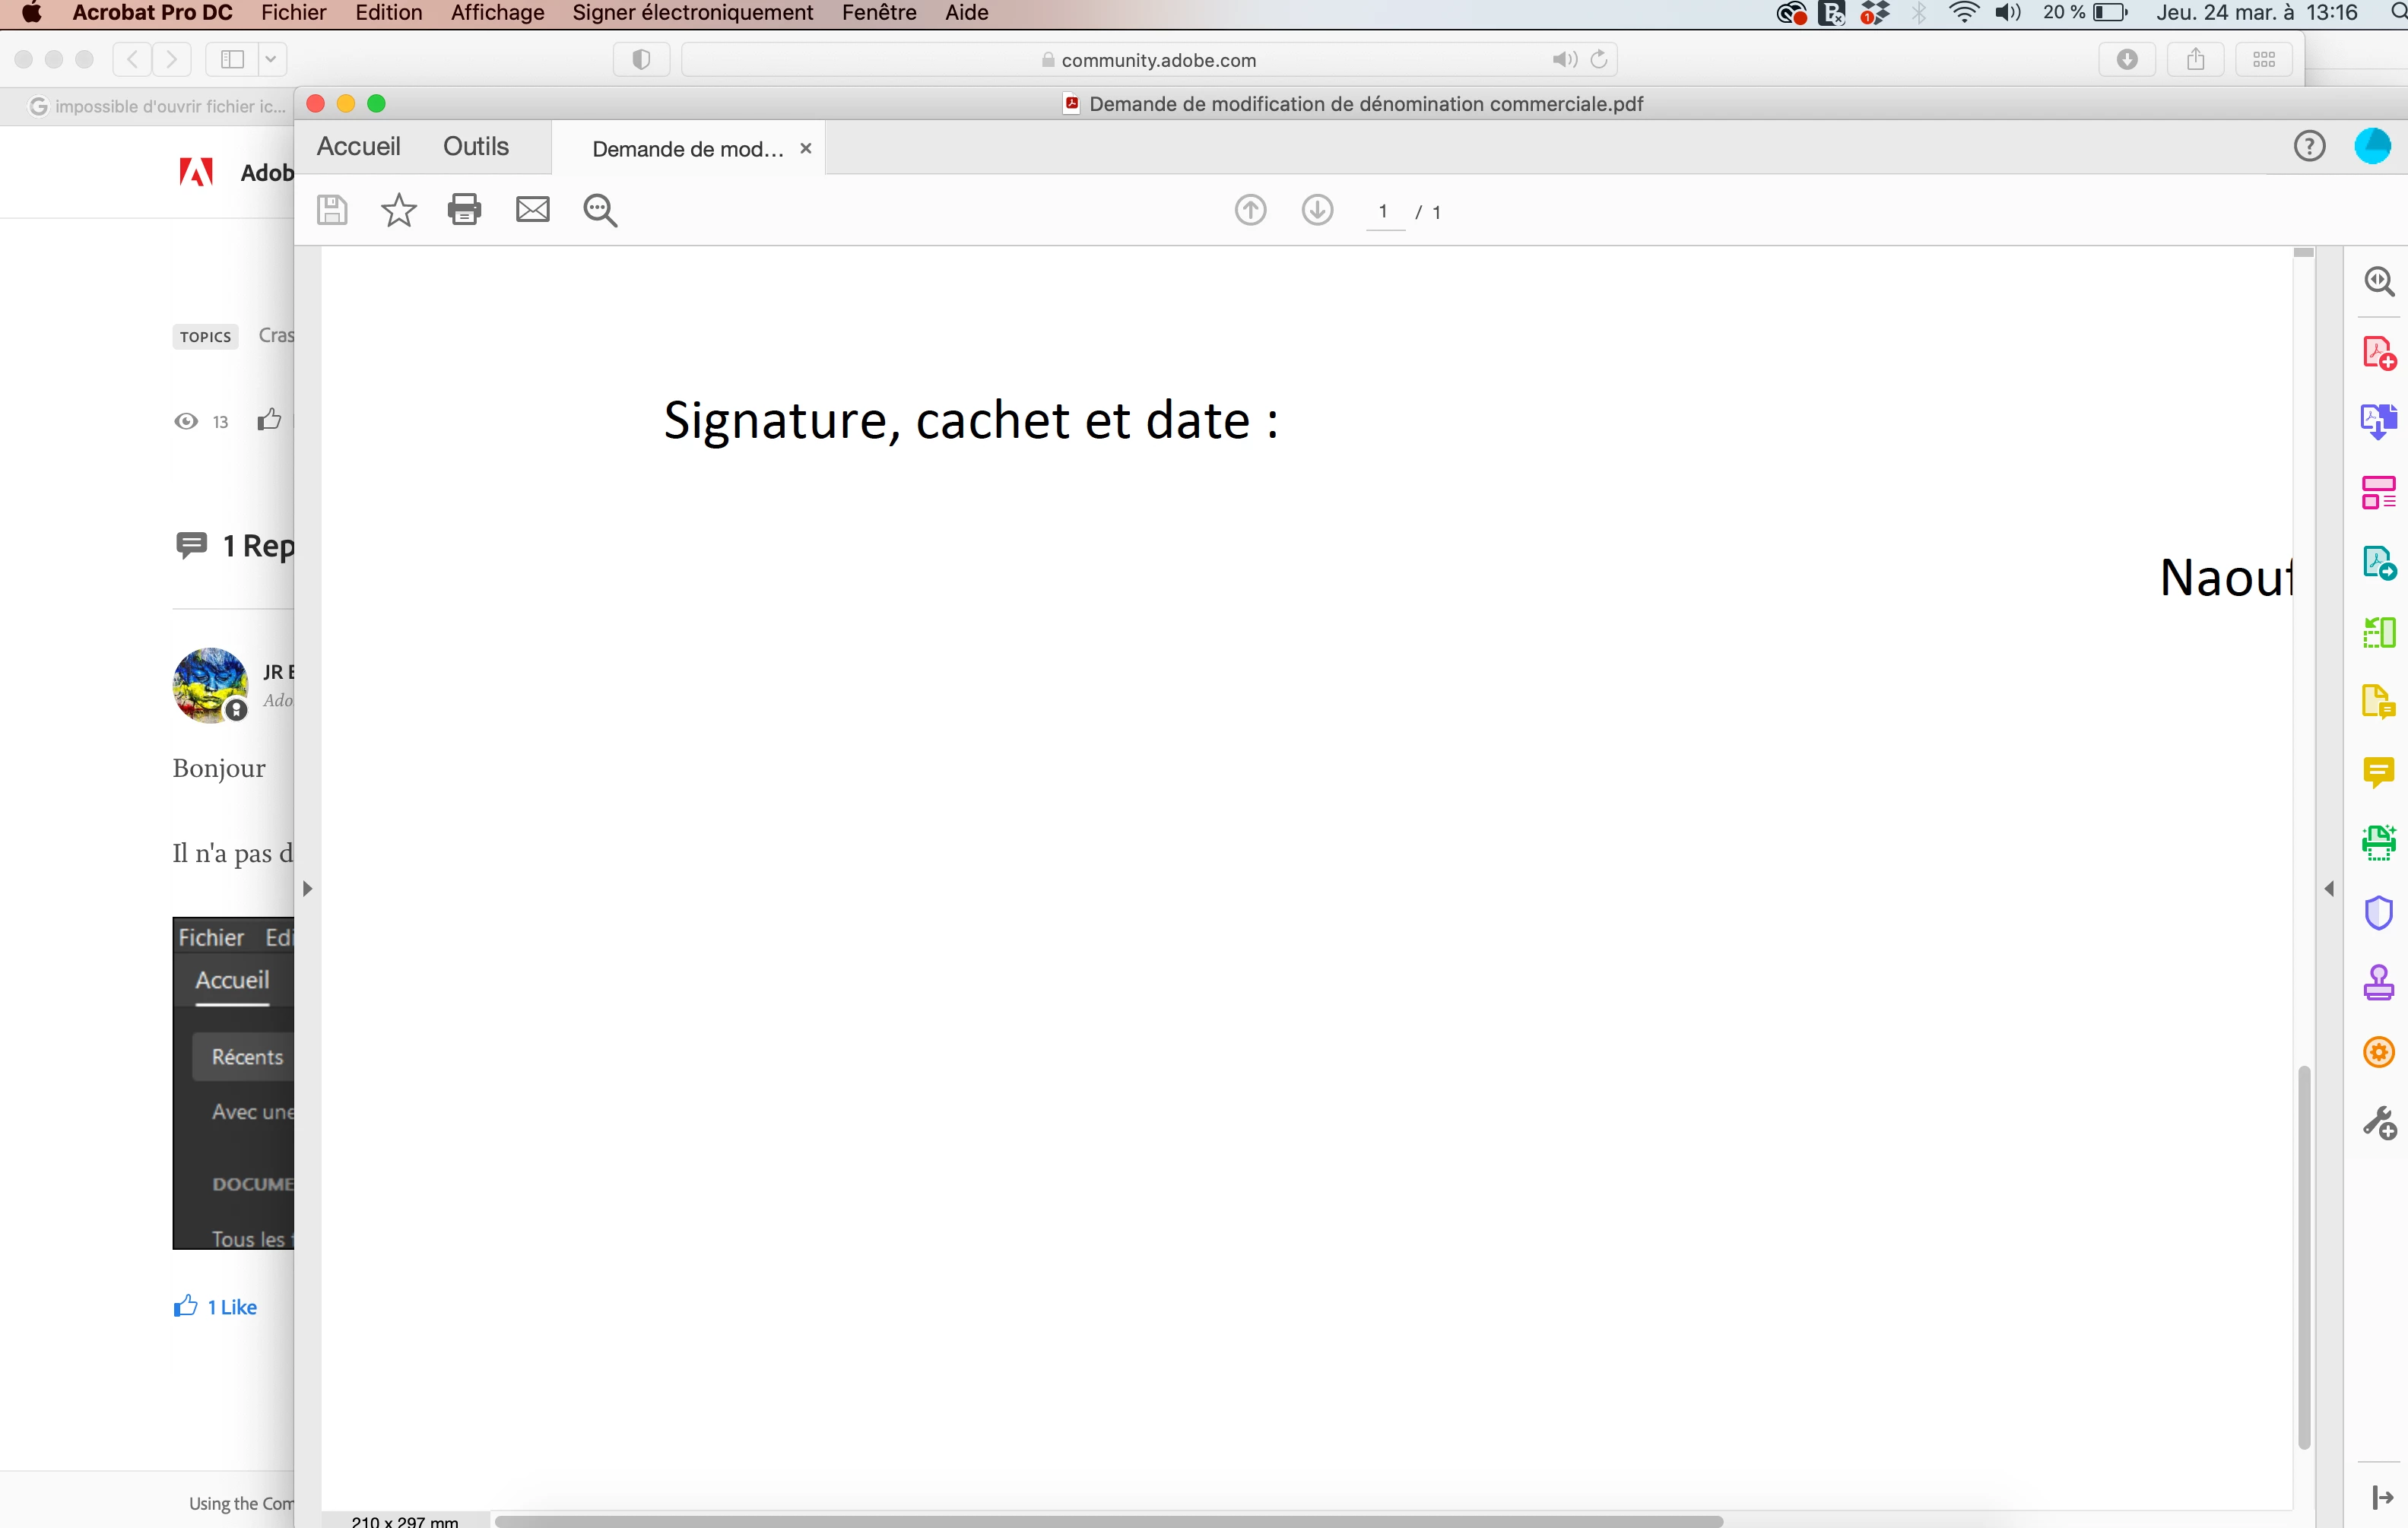
Task: Collapse the right tools pane arrow
Action: (x=2329, y=888)
